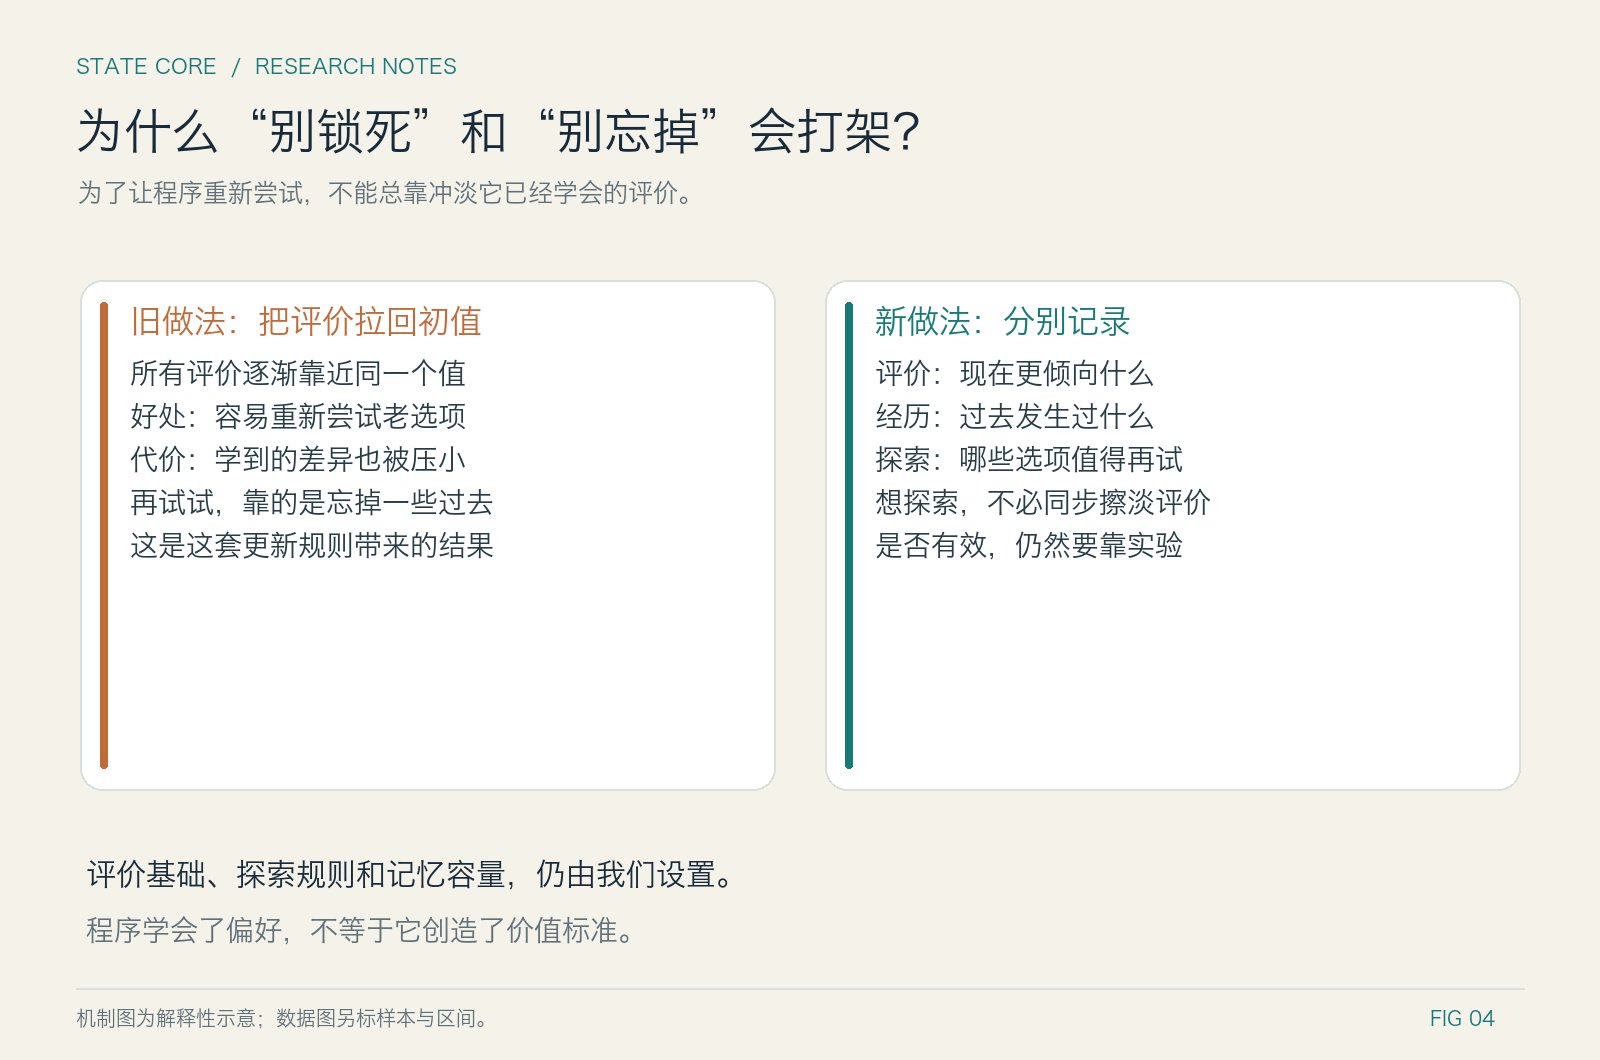Image resolution: width=1600 pixels, height=1060 pixels.
Task: Click the line 好处：容易重新尝试老选项
Action: (298, 416)
